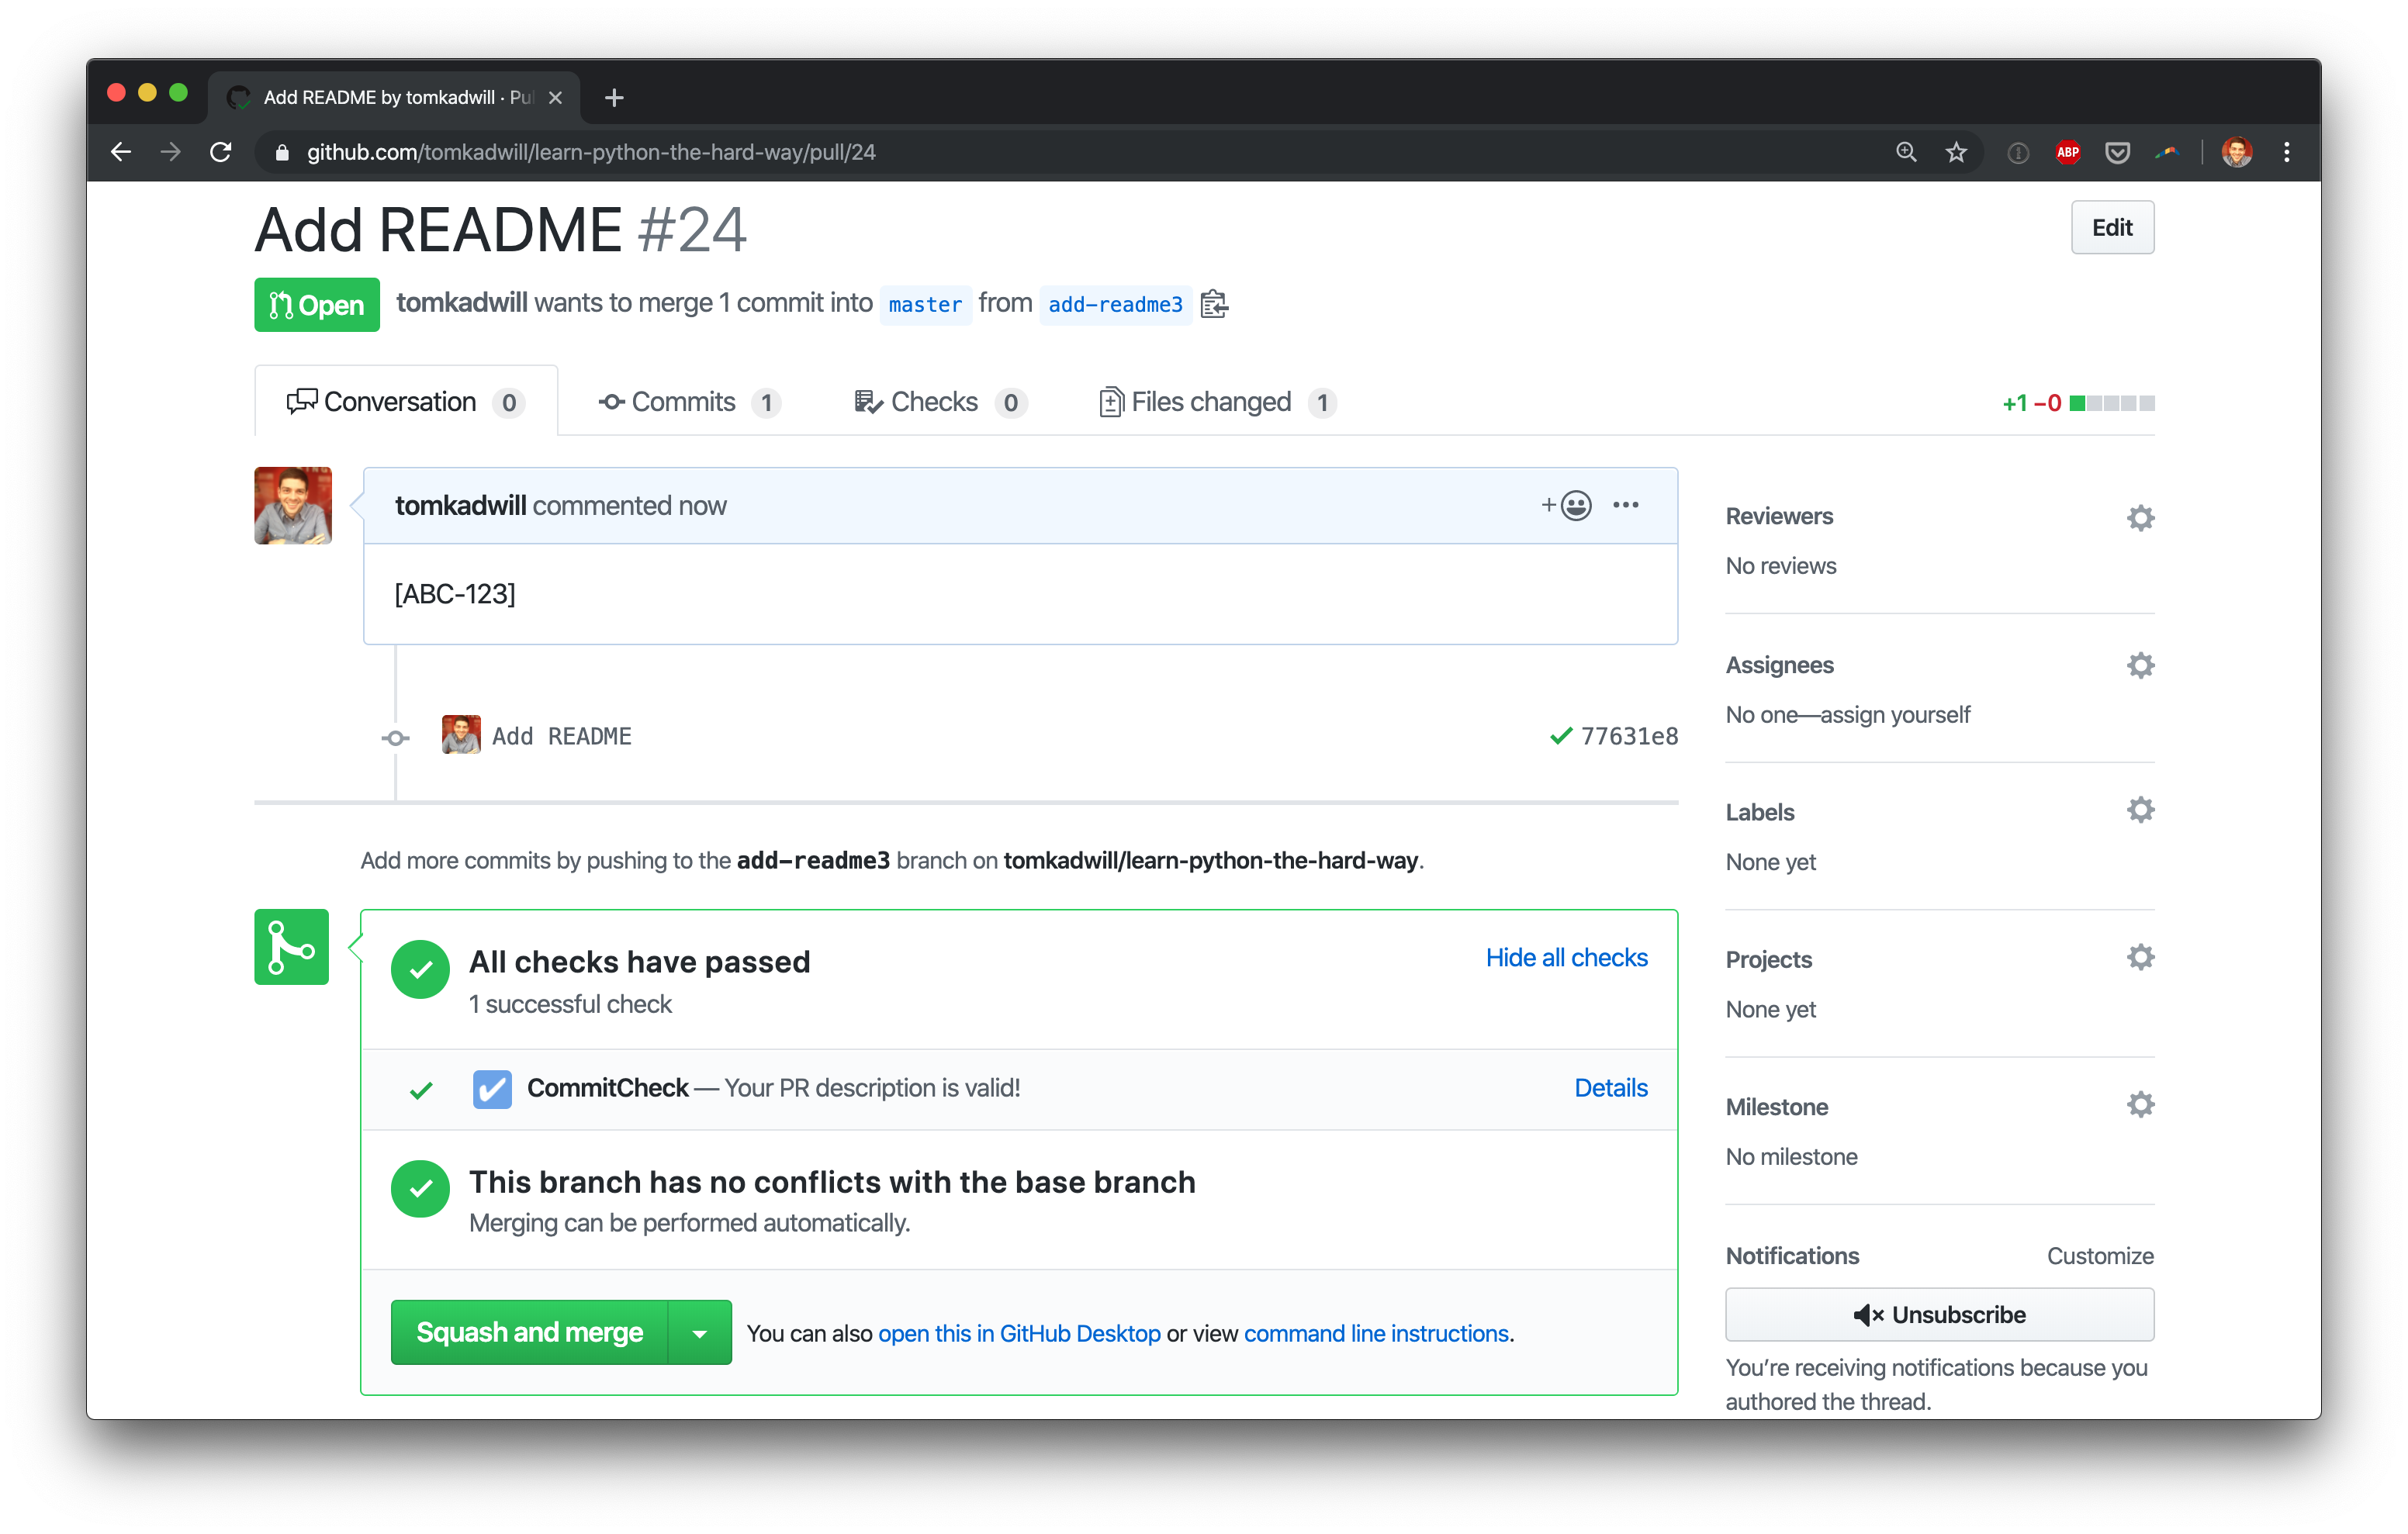Screen dimensions: 2408x1534
Task: Bookmark page with the star icon
Action: click(1955, 153)
